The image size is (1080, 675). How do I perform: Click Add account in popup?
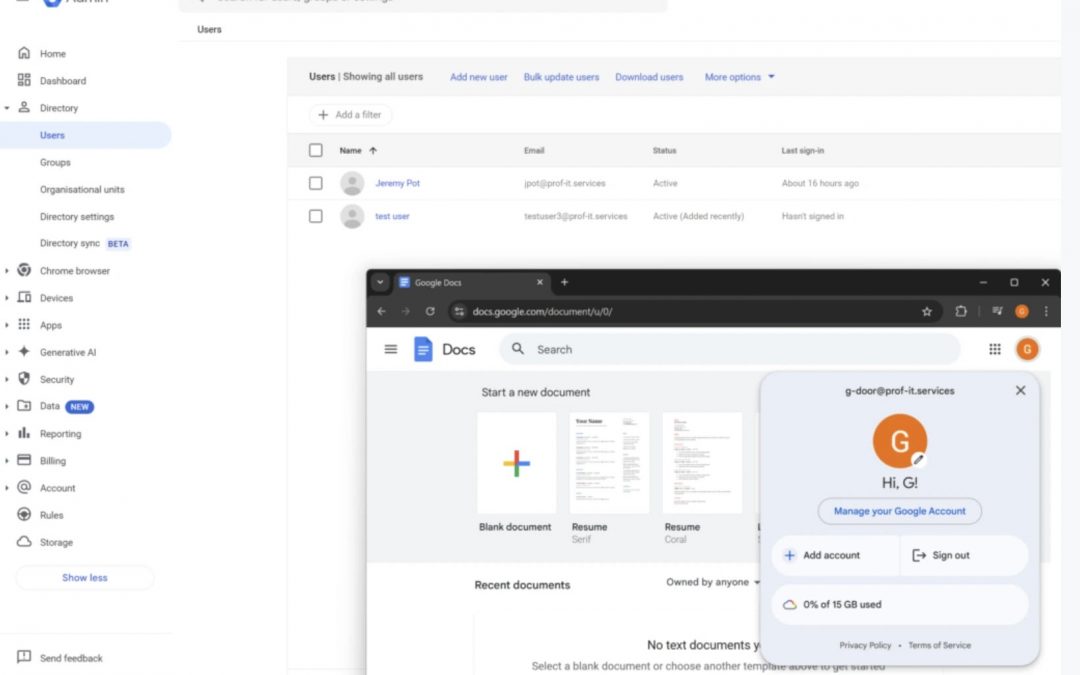point(835,555)
